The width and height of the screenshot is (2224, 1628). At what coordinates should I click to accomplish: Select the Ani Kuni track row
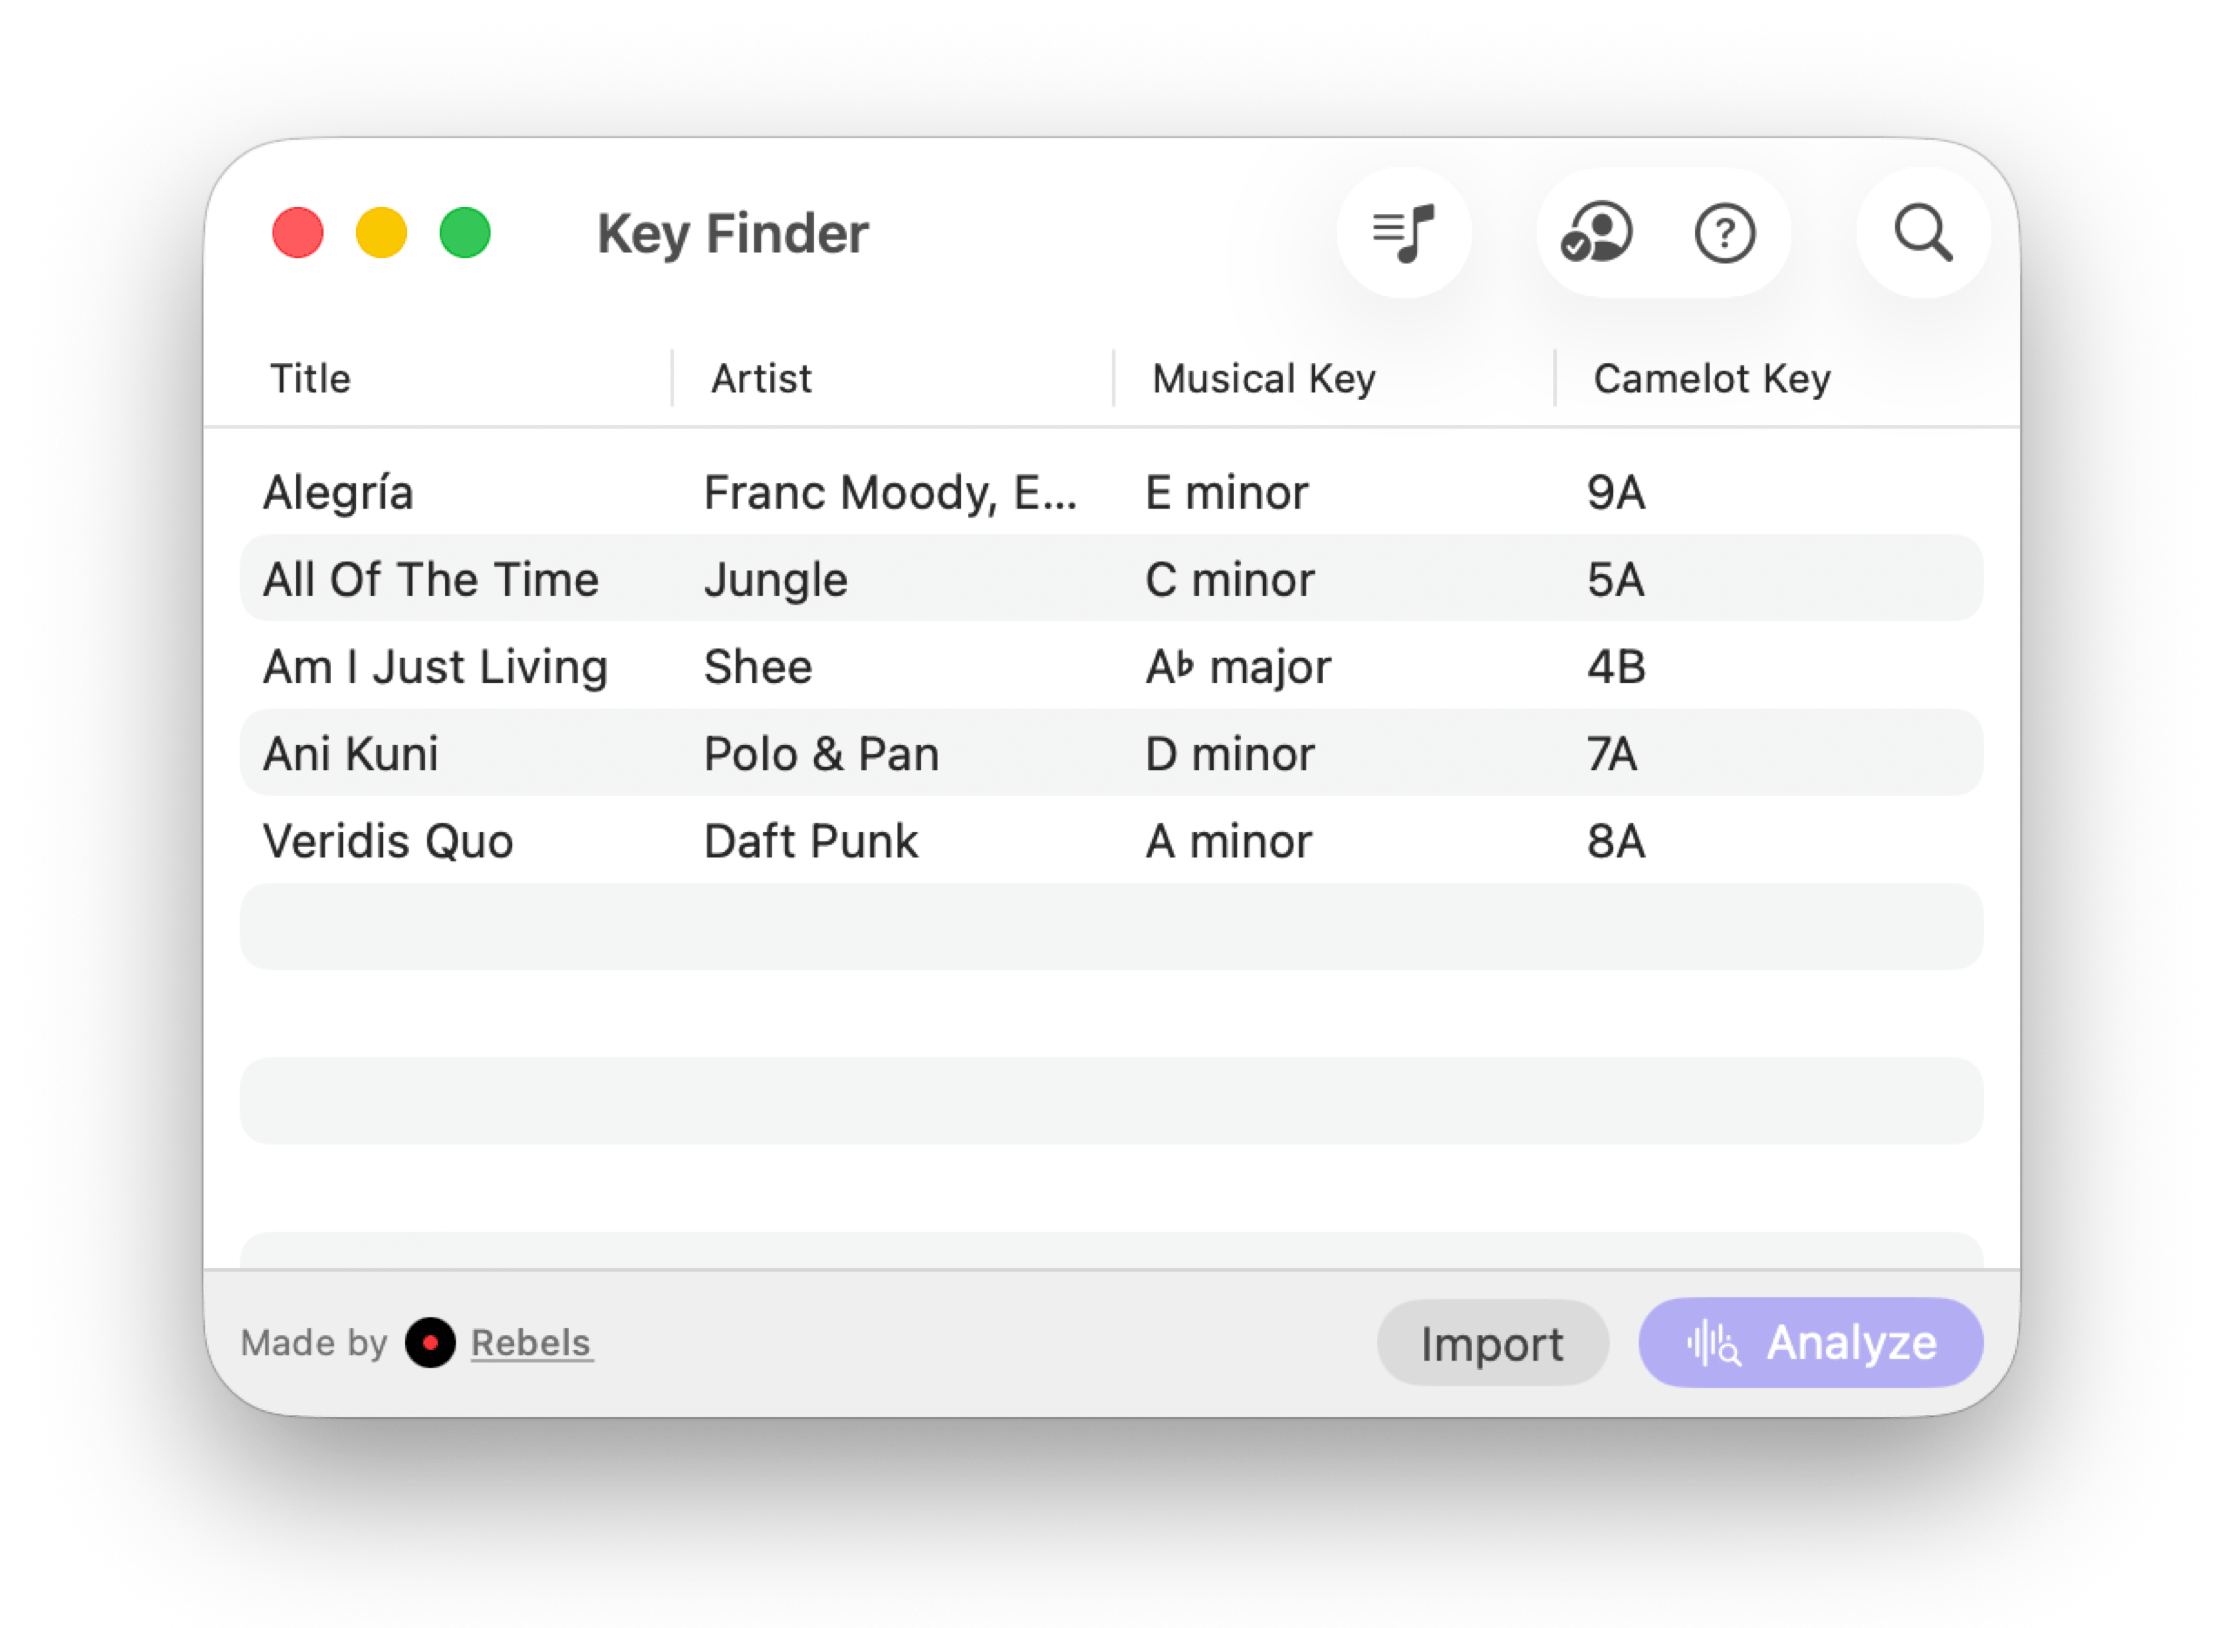[x=351, y=753]
